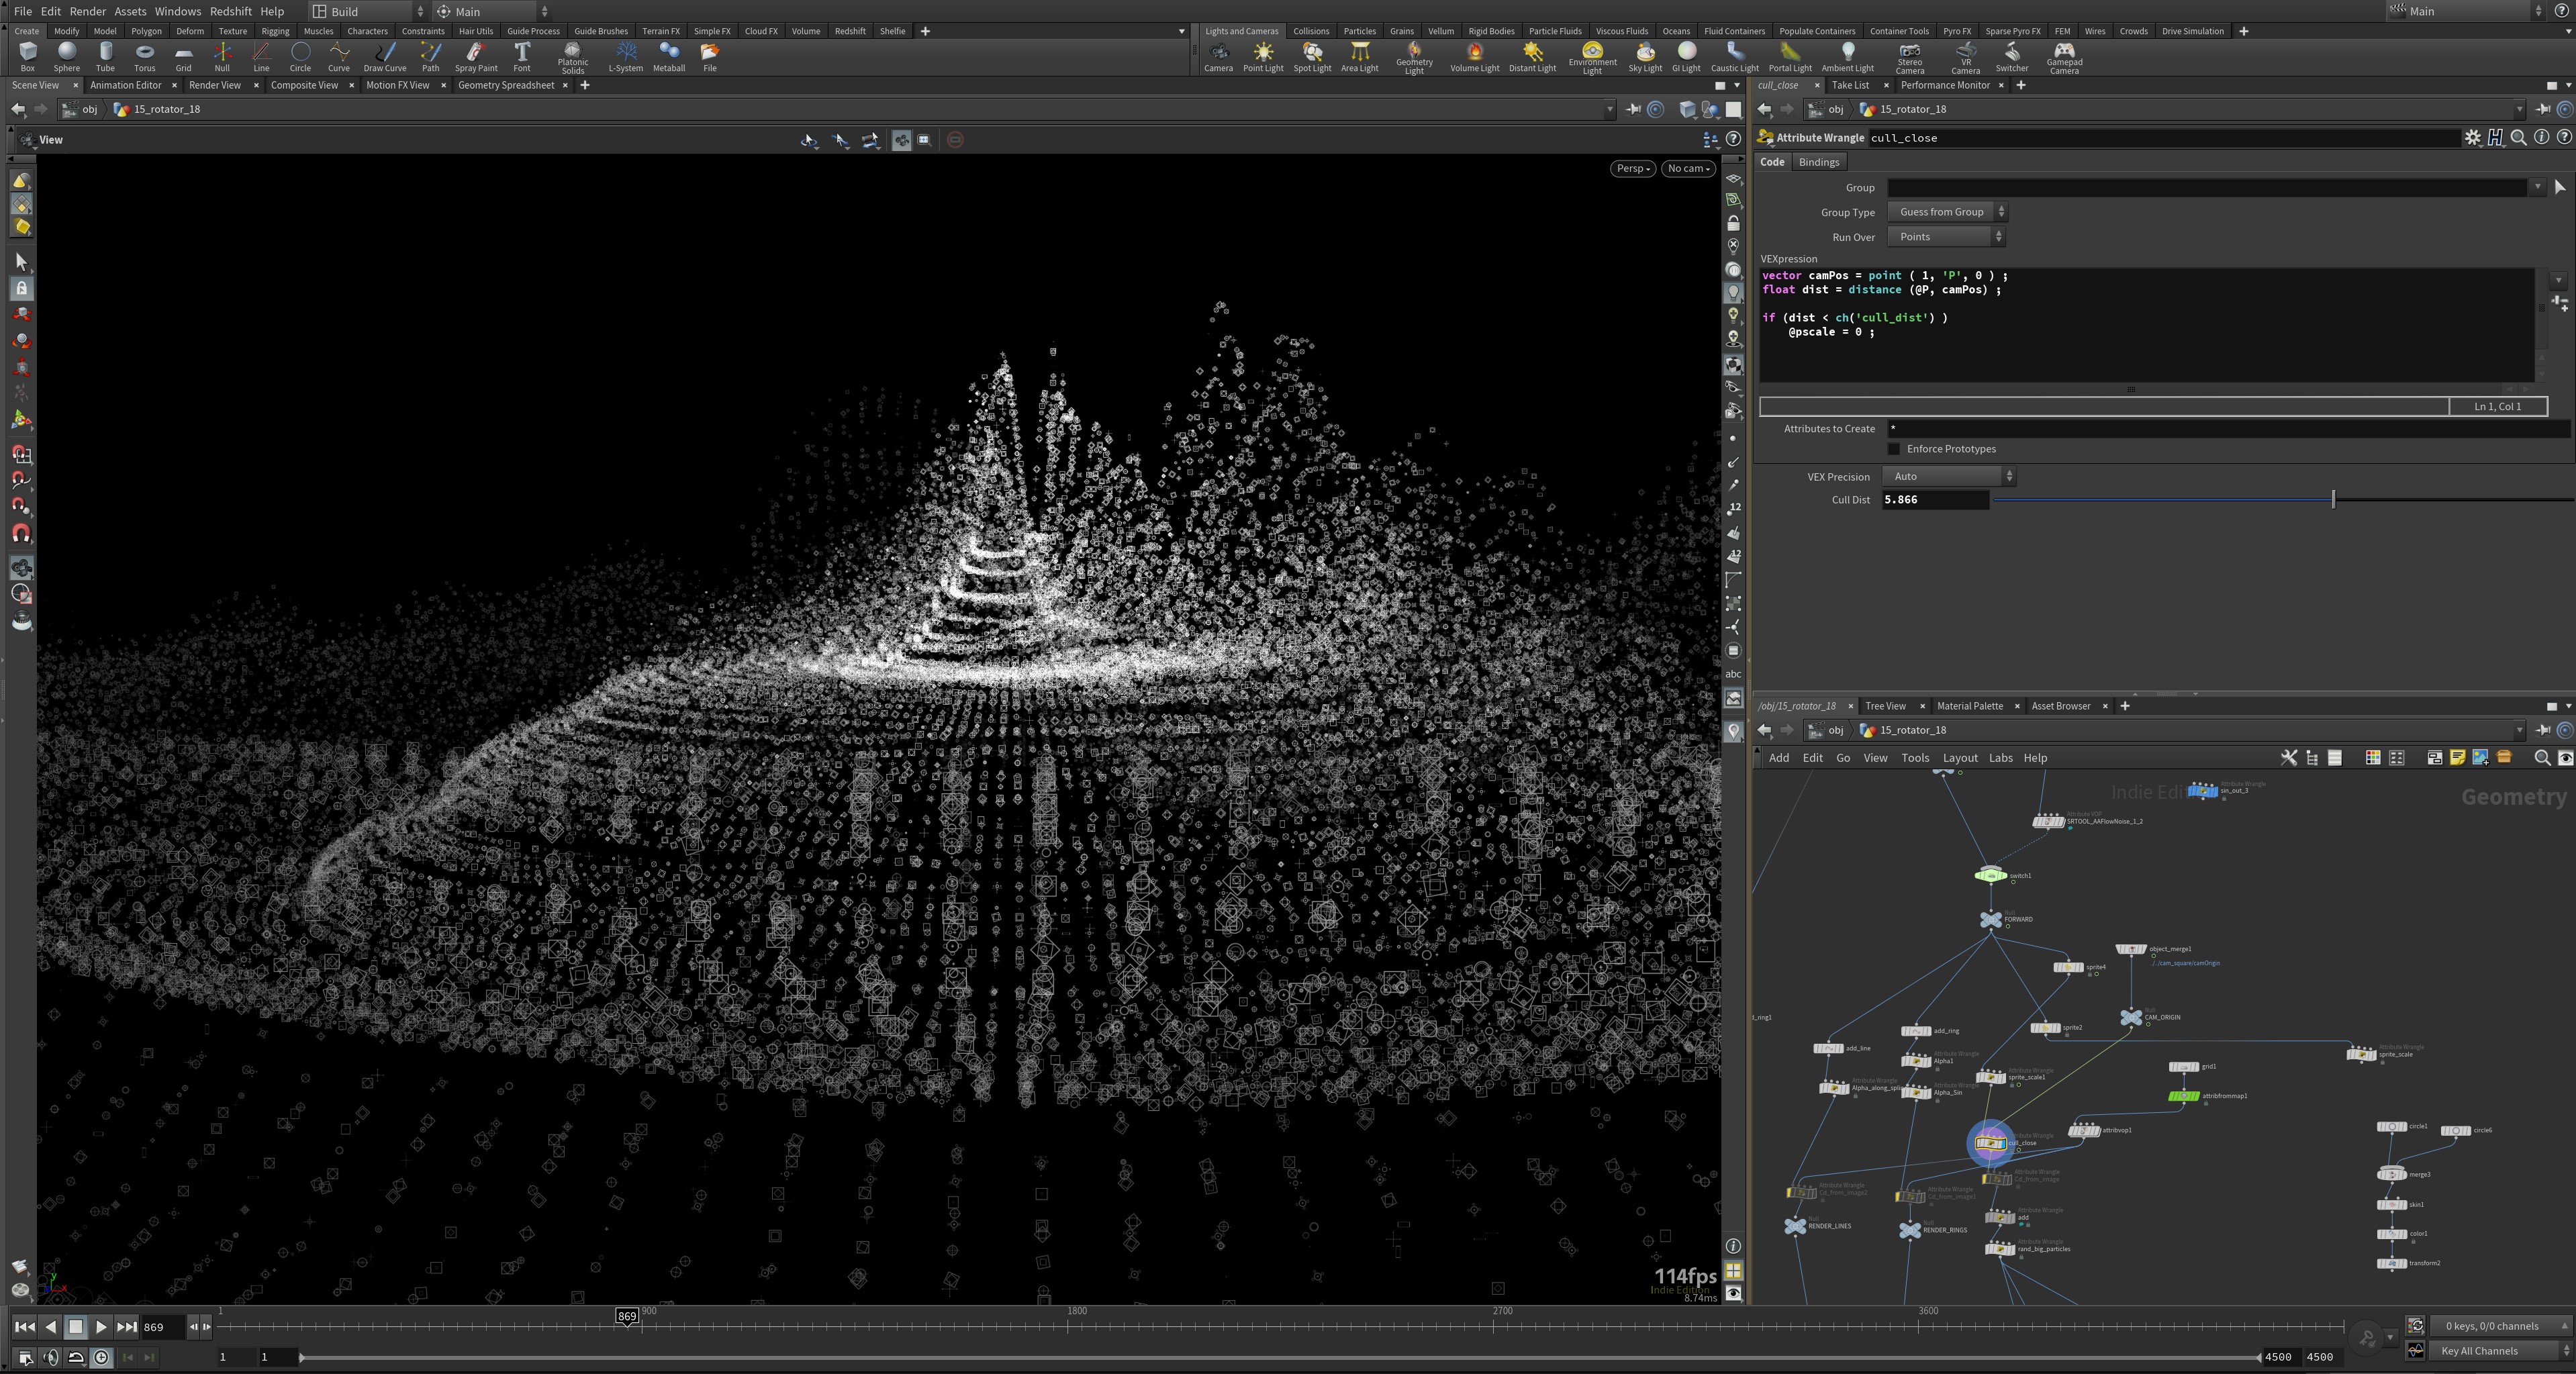Click the Cull Dist slider handle
Screen dimensions: 2576x1374
coord(2333,499)
